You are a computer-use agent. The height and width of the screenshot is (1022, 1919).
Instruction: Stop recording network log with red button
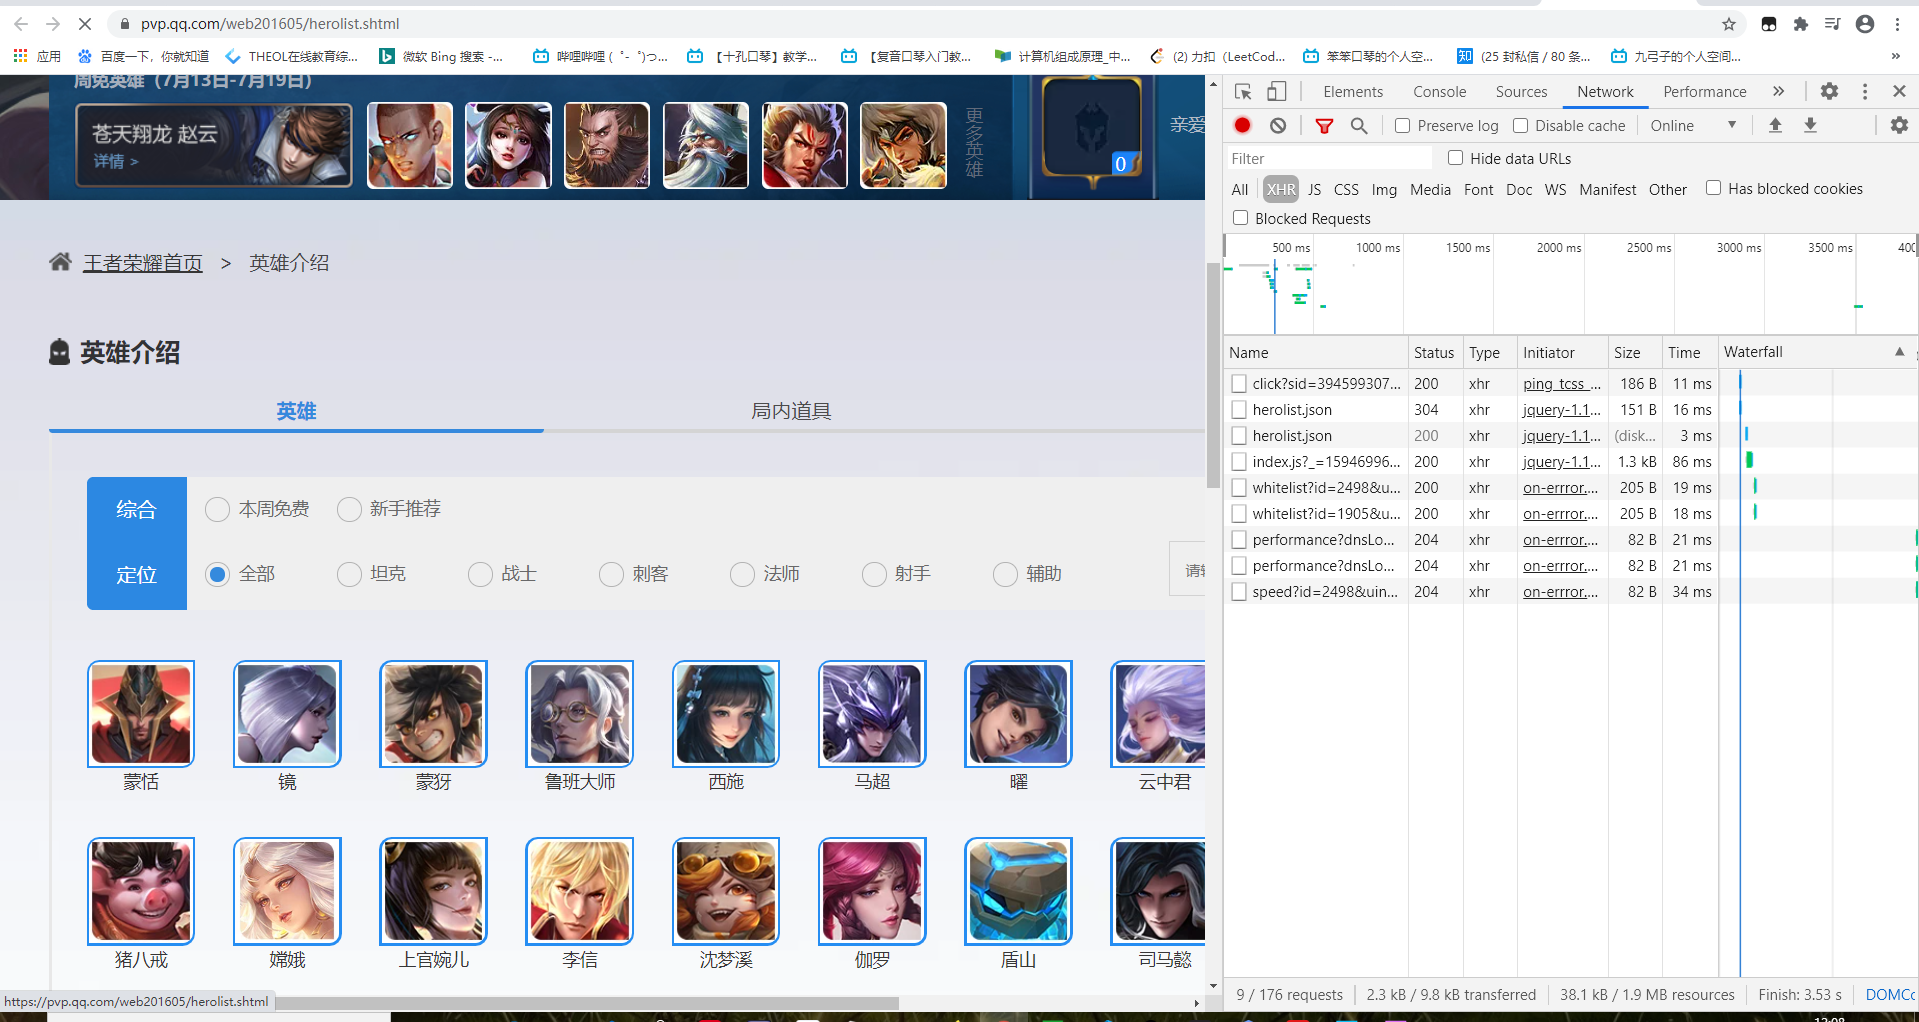click(1242, 125)
